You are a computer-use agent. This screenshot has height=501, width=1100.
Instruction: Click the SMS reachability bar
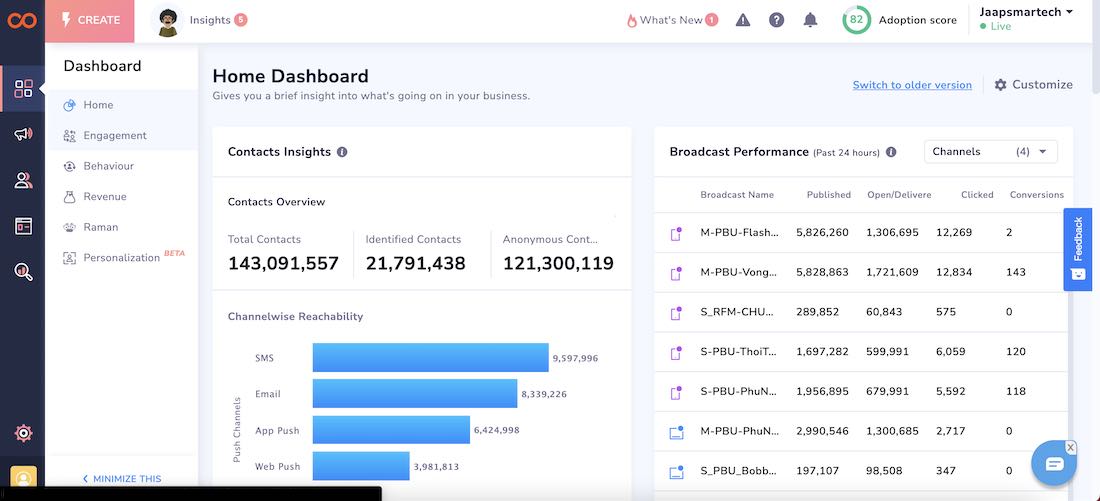point(430,358)
